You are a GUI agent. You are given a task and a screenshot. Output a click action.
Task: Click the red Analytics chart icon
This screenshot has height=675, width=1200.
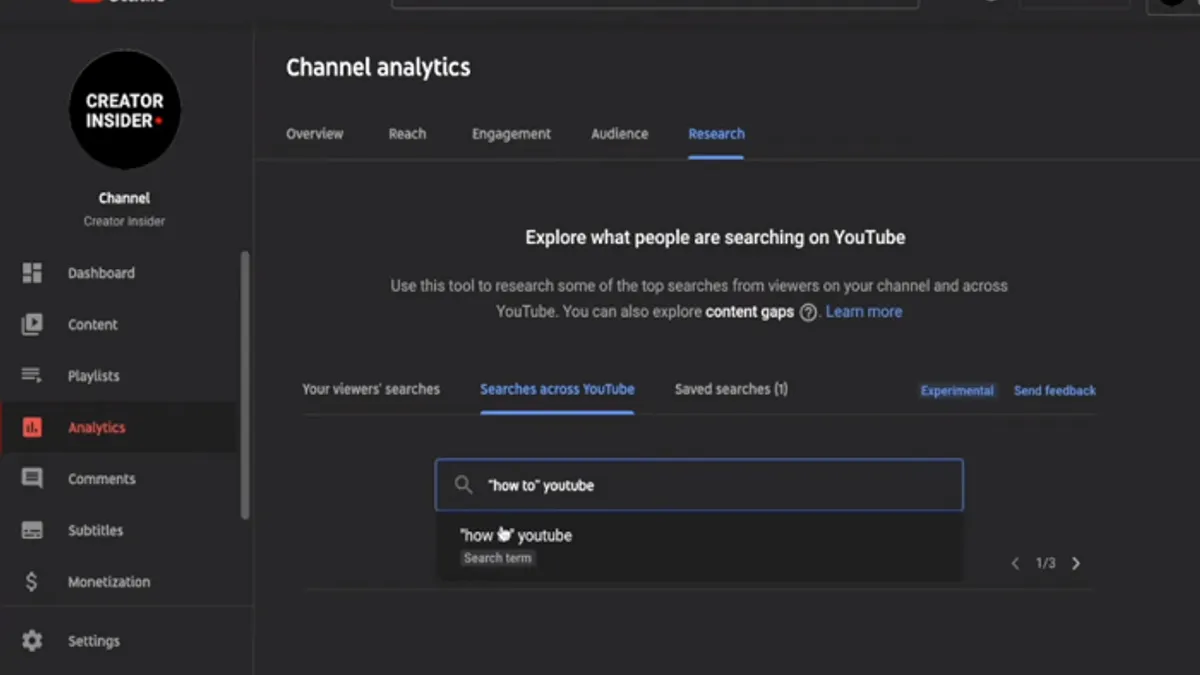(x=32, y=427)
